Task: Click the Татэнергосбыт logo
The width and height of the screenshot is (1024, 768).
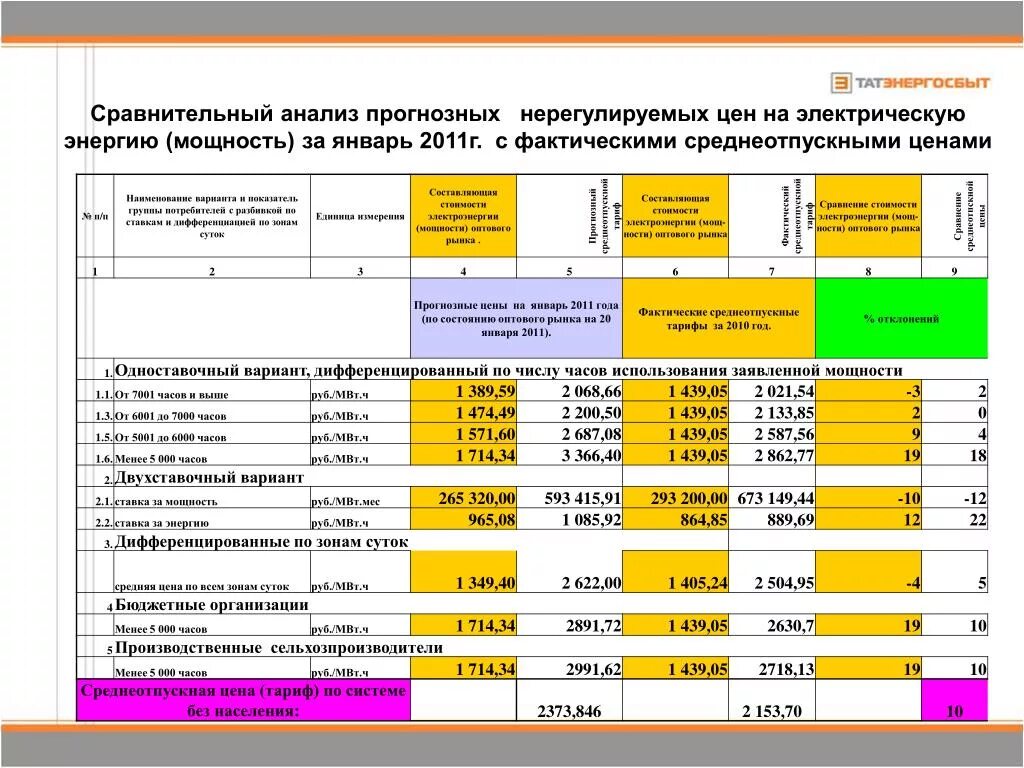Action: coord(910,83)
